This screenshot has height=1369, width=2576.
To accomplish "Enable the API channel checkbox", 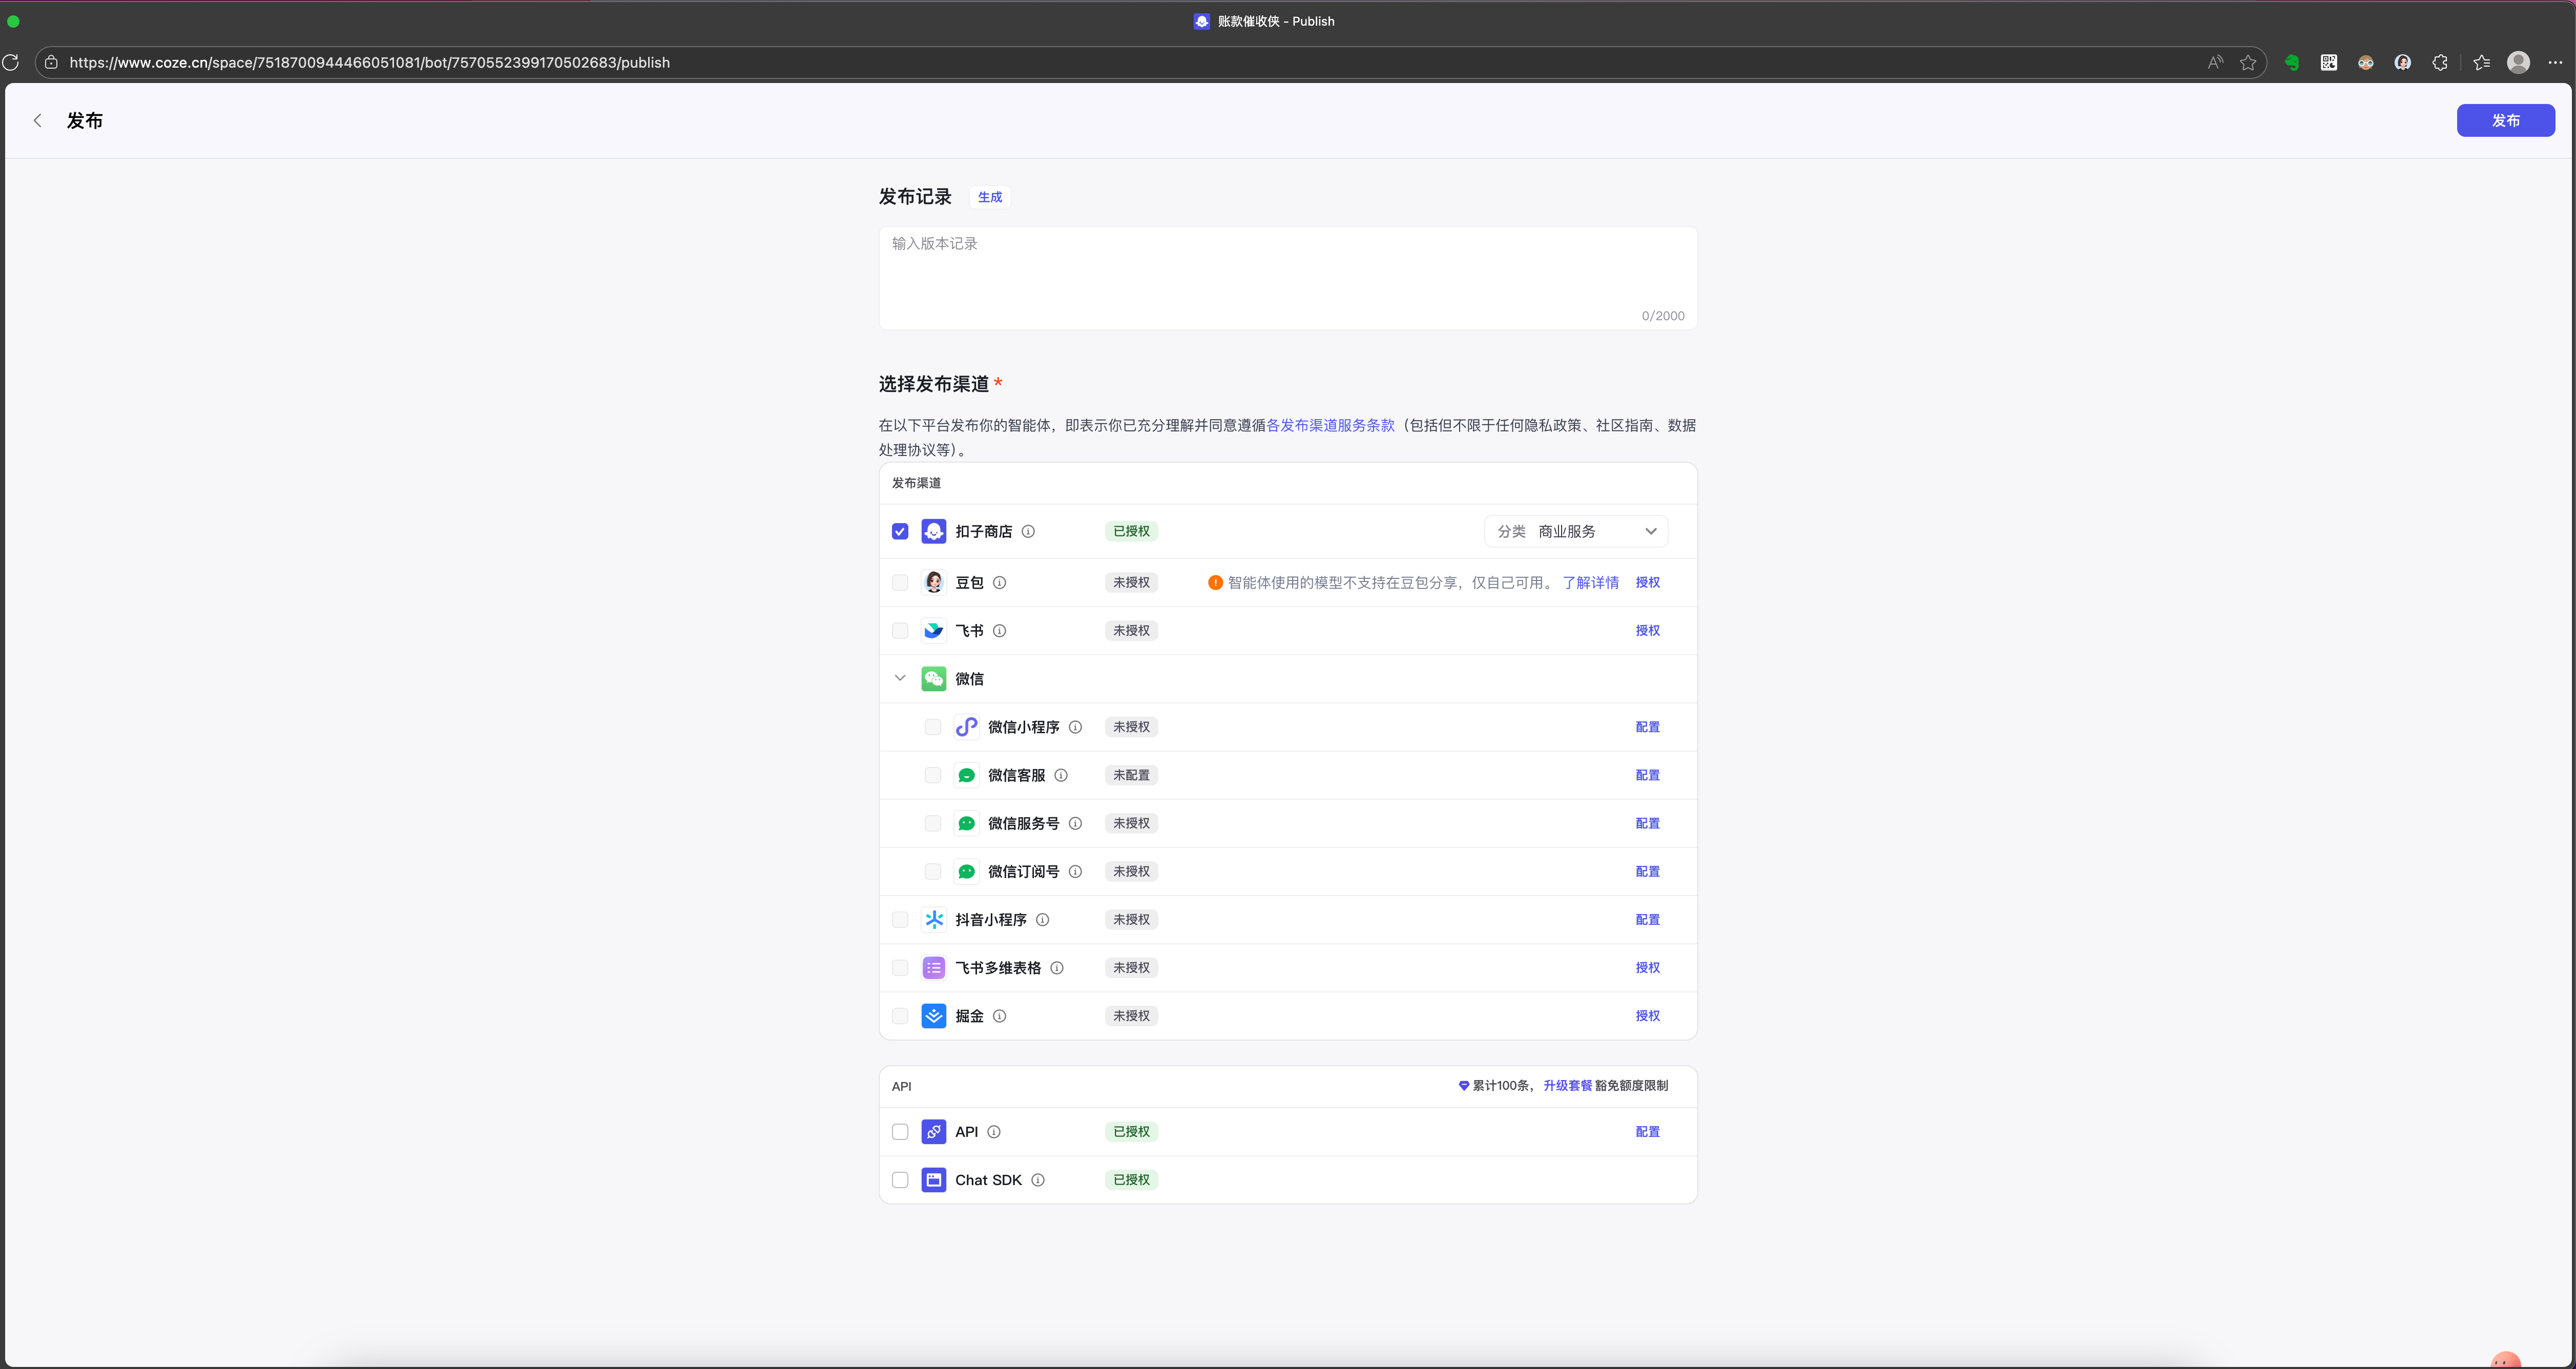I will [900, 1132].
